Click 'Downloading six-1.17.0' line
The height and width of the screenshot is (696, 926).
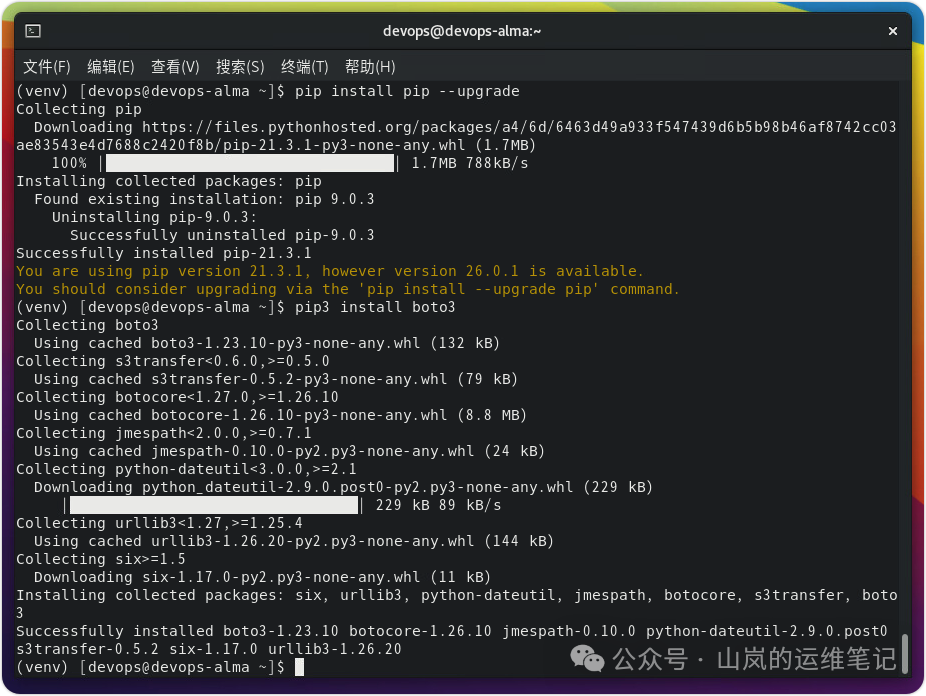[263, 577]
